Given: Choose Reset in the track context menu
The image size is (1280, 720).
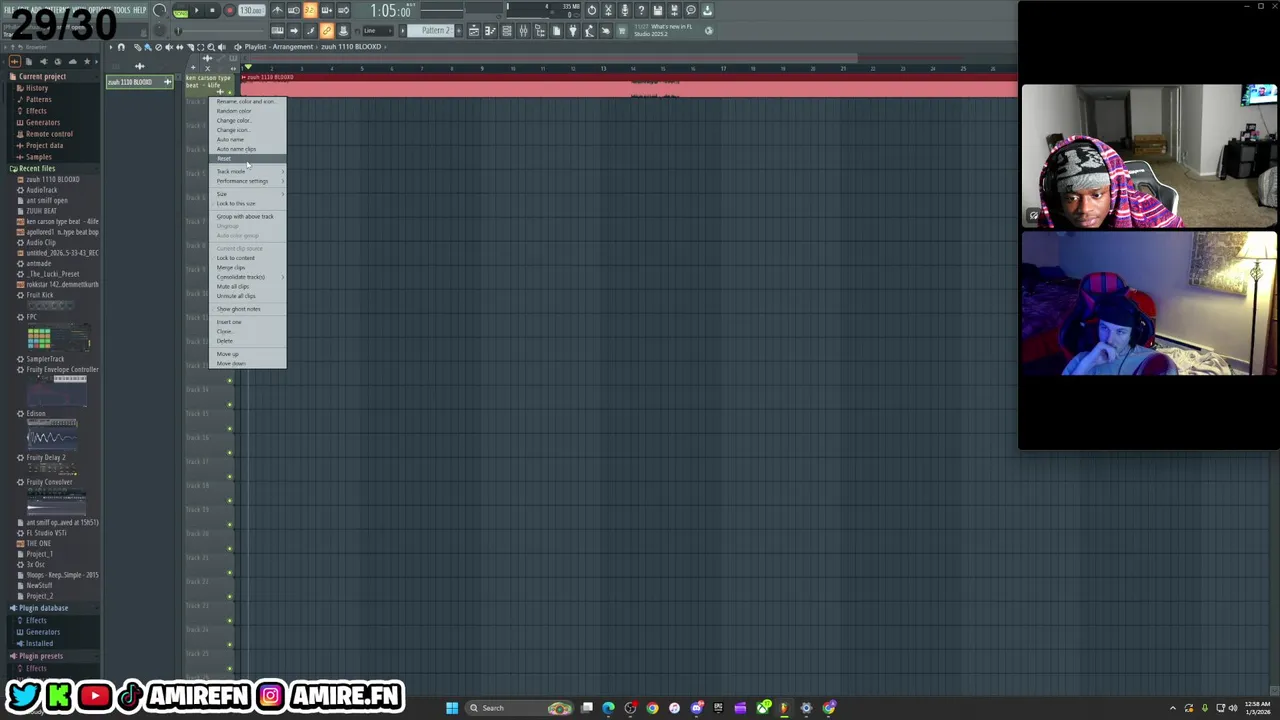Looking at the screenshot, I should point(249,159).
